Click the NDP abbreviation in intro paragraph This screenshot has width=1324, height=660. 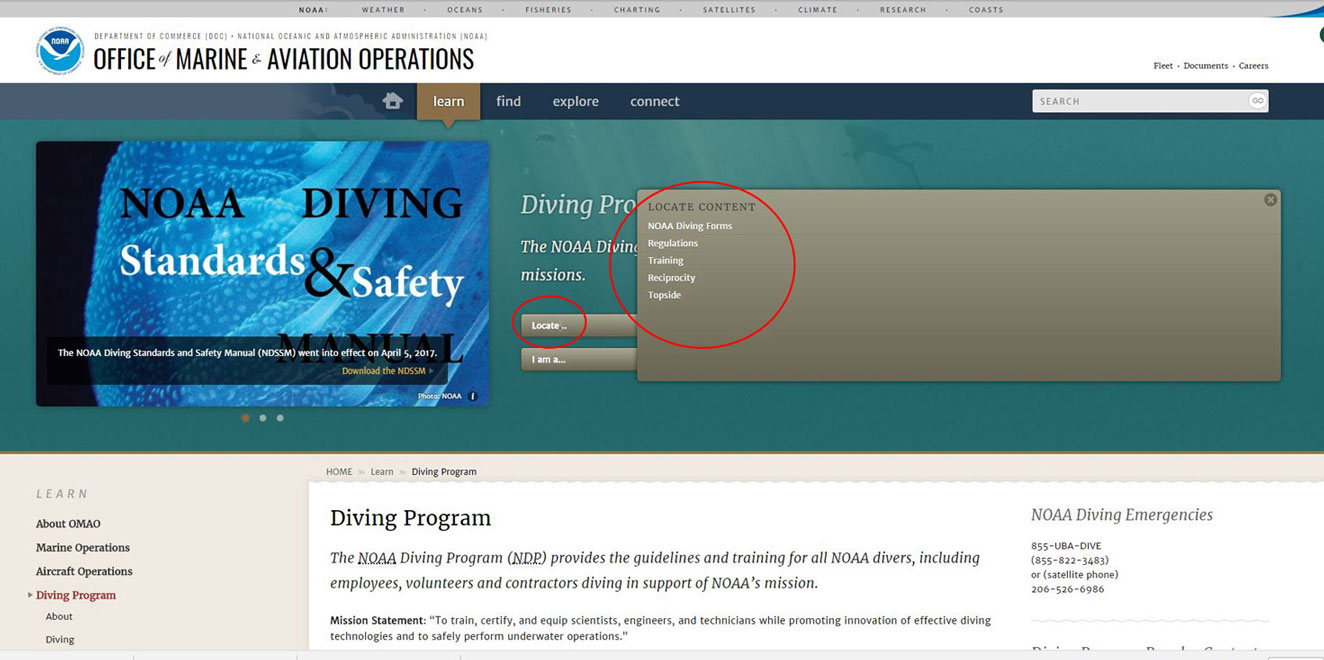click(x=526, y=558)
